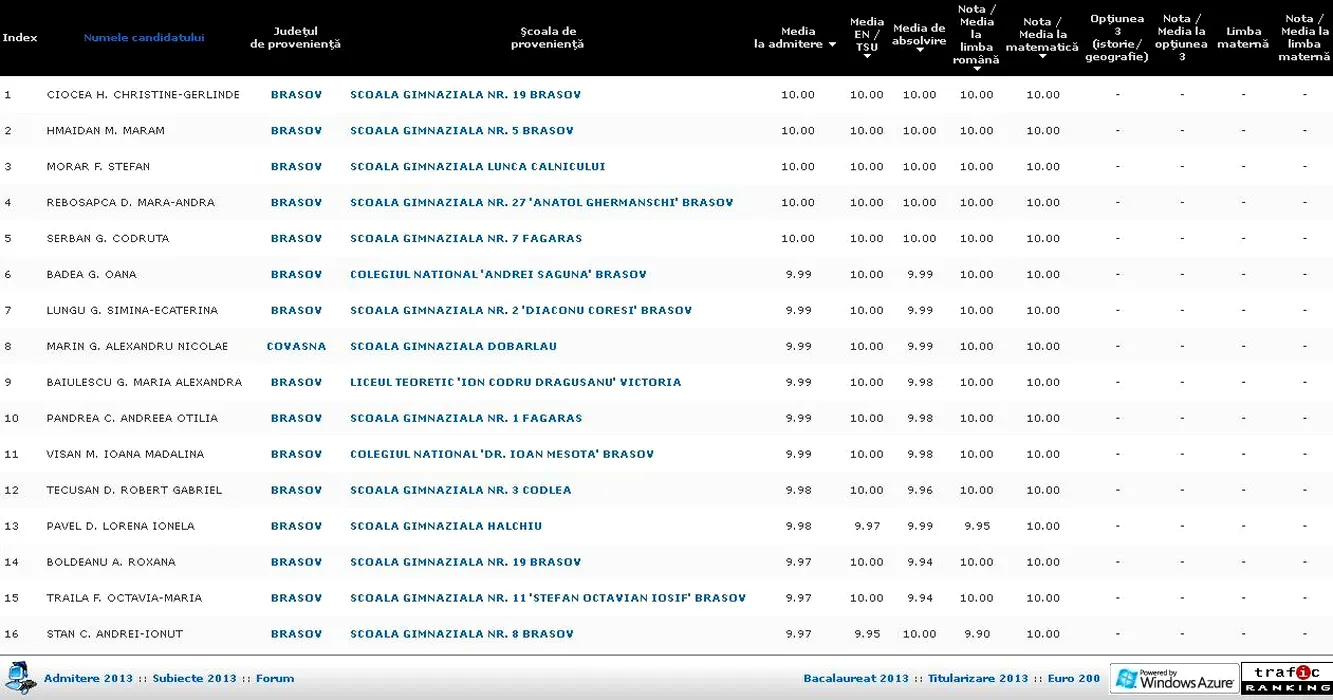
Task: Open COLEGIUL NATIONAL 'ANDREI SAGUNA' BRASOV
Action: point(498,275)
